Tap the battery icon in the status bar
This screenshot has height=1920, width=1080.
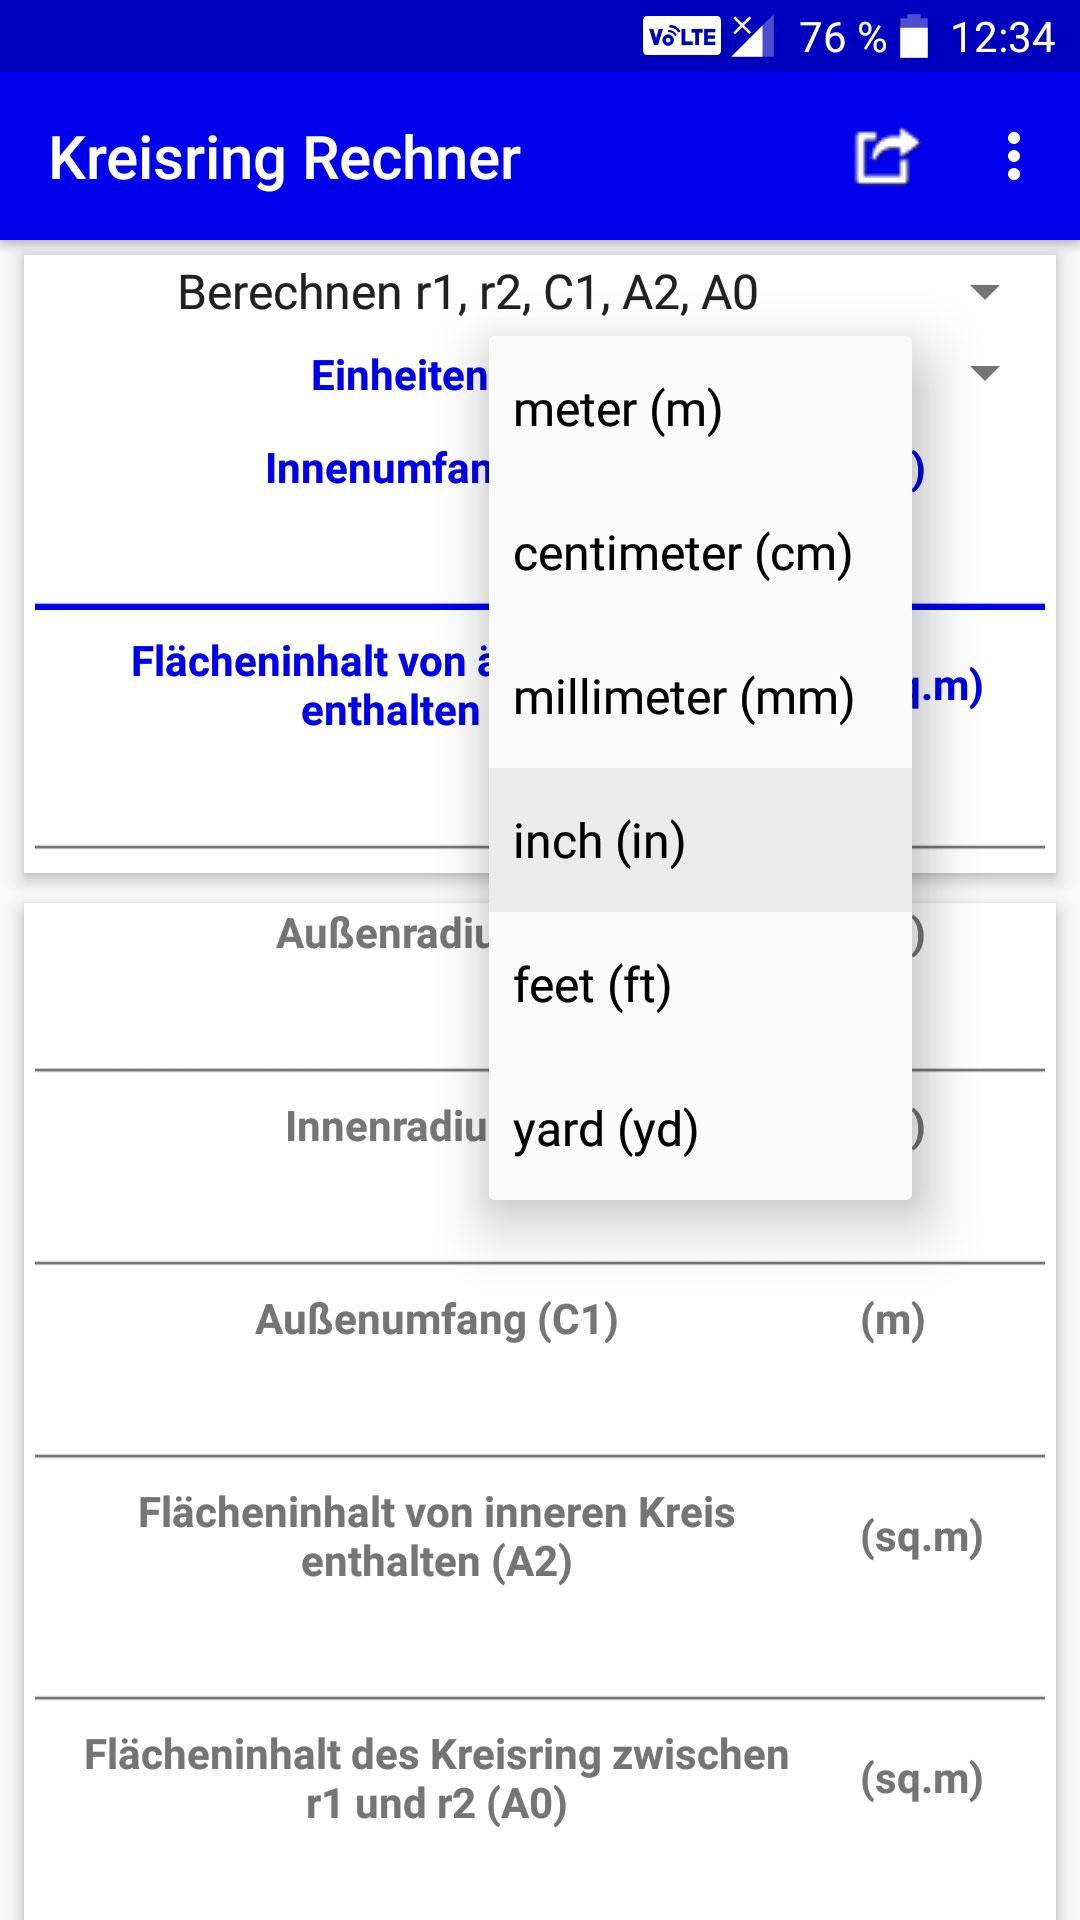click(x=914, y=38)
